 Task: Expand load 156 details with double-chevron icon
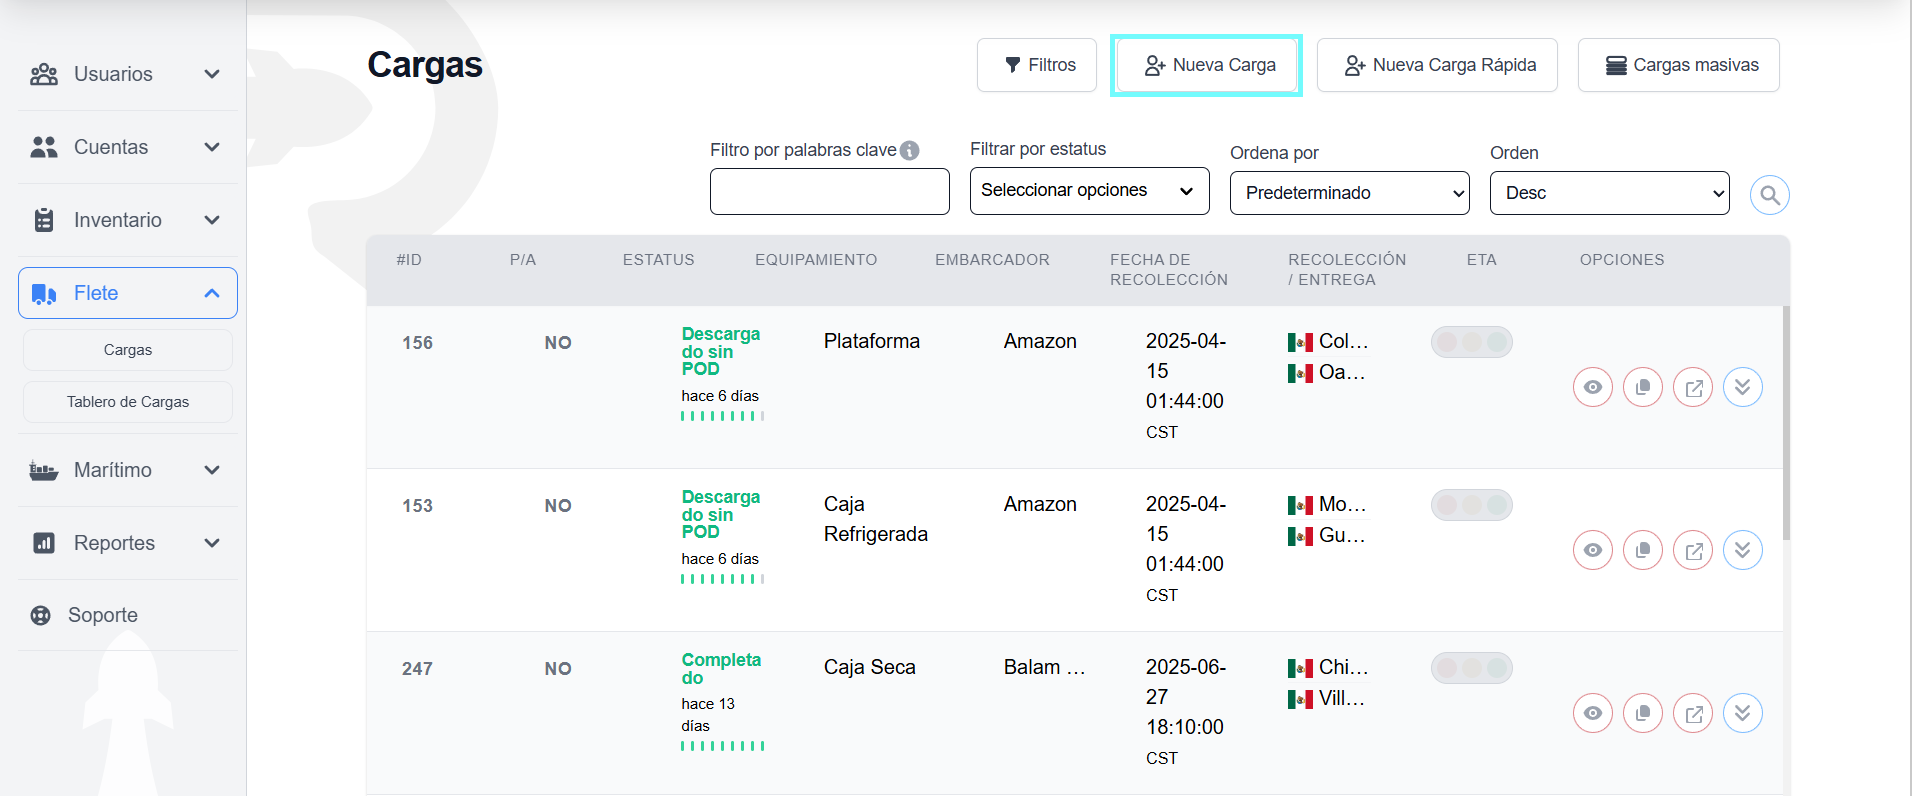point(1742,387)
